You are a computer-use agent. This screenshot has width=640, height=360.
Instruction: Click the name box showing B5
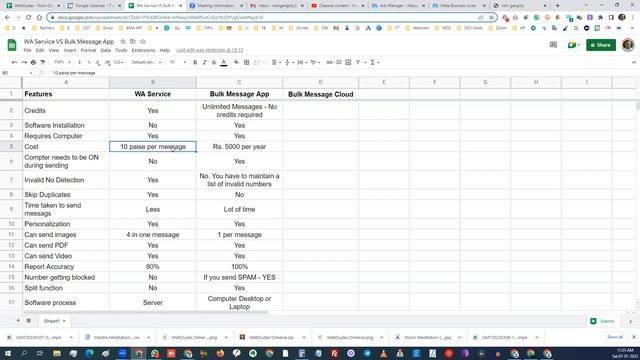click(x=16, y=73)
